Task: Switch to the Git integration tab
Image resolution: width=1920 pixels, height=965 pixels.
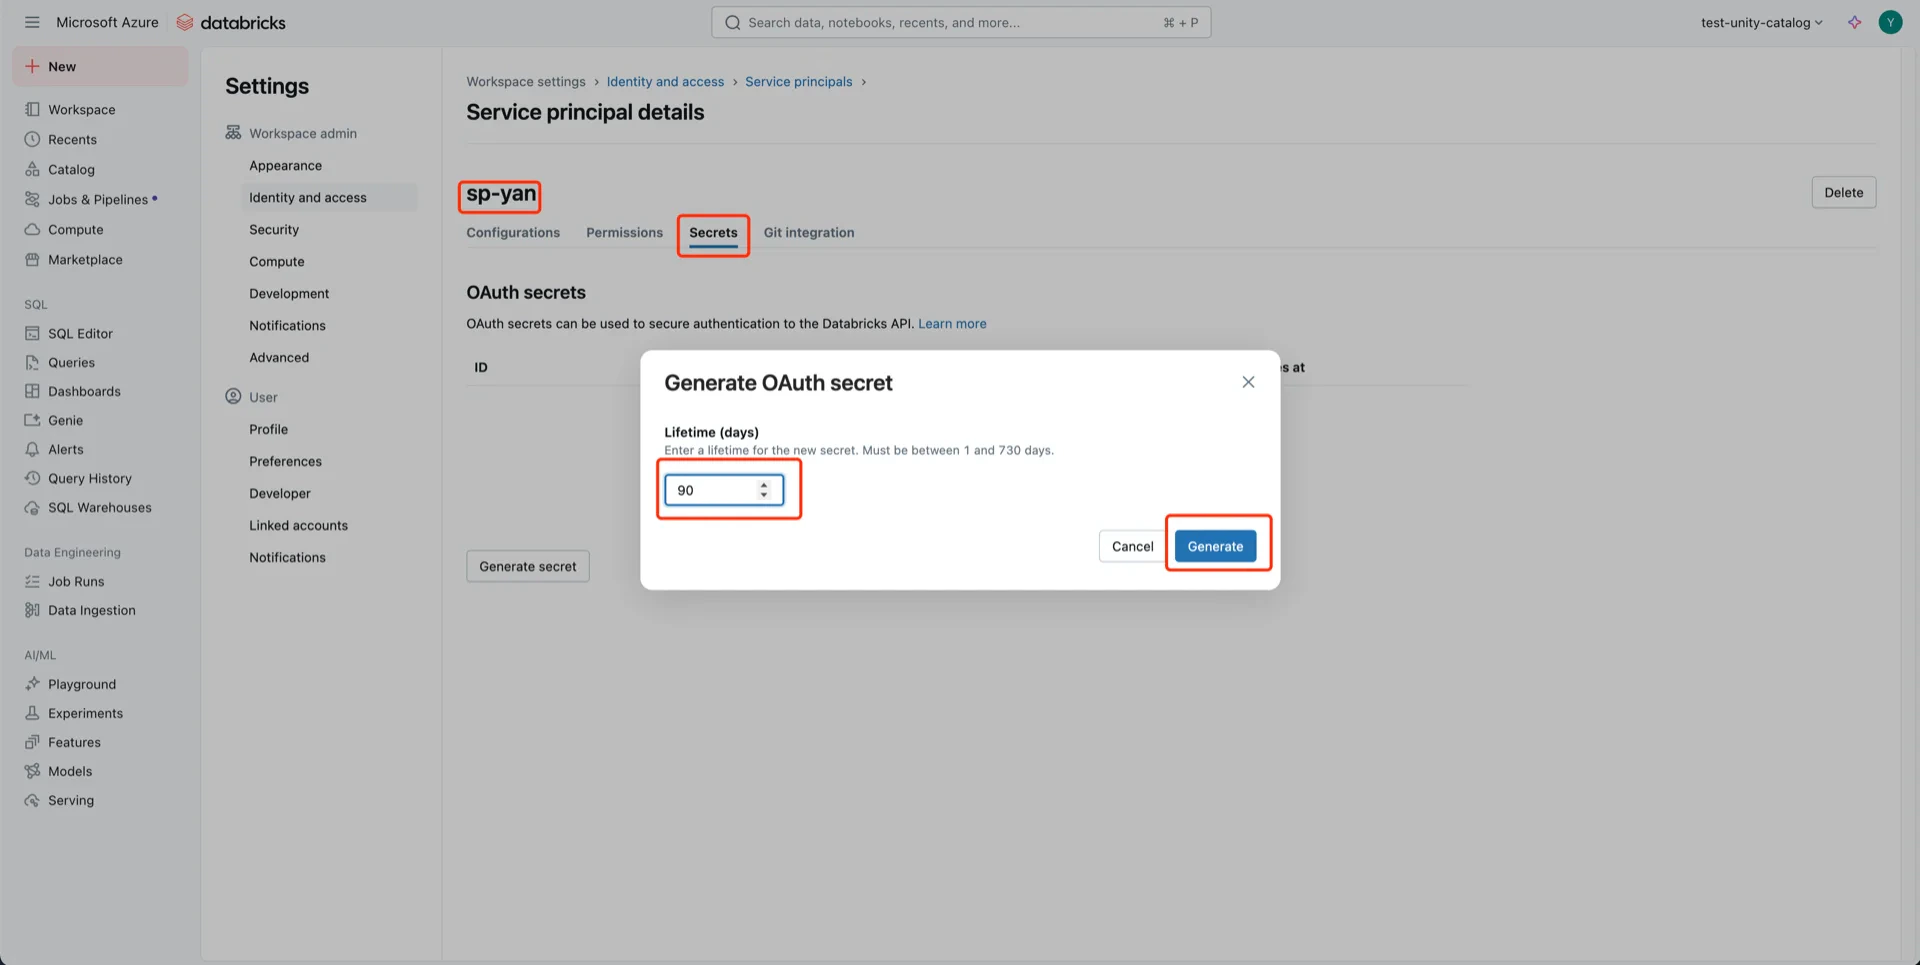Action: pos(809,232)
